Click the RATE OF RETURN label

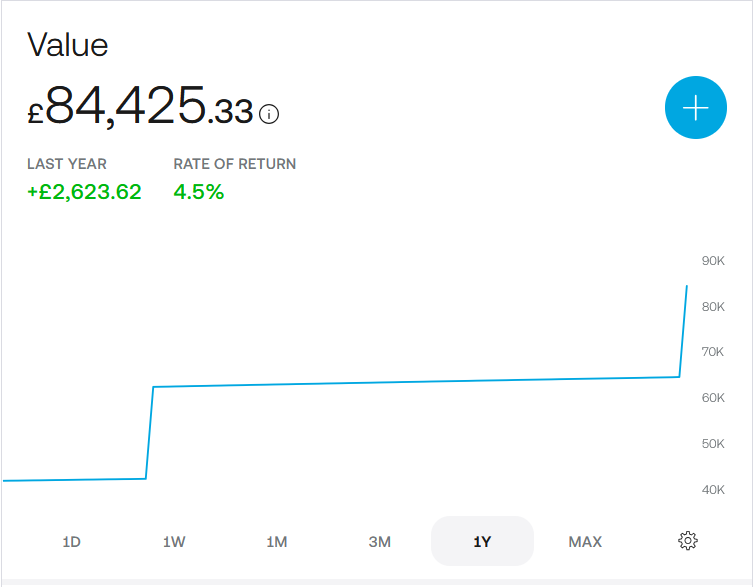235,164
